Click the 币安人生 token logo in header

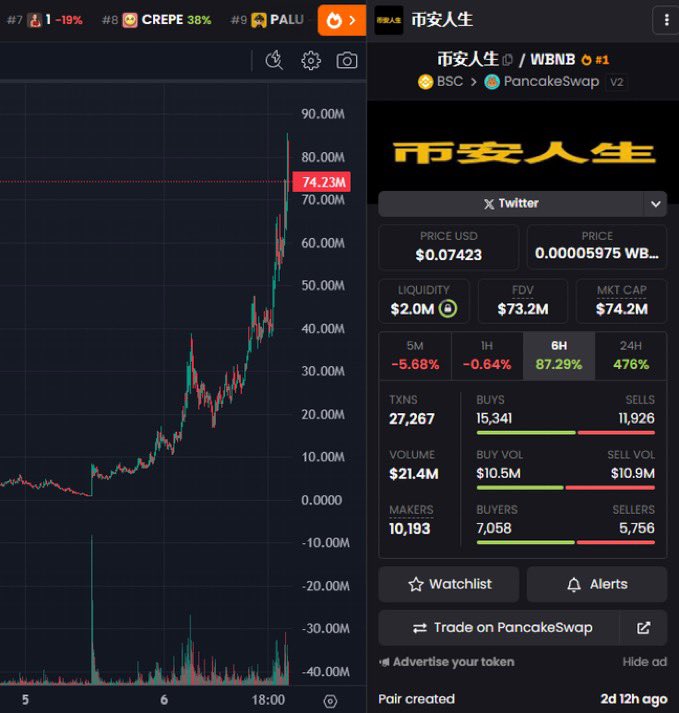point(388,20)
